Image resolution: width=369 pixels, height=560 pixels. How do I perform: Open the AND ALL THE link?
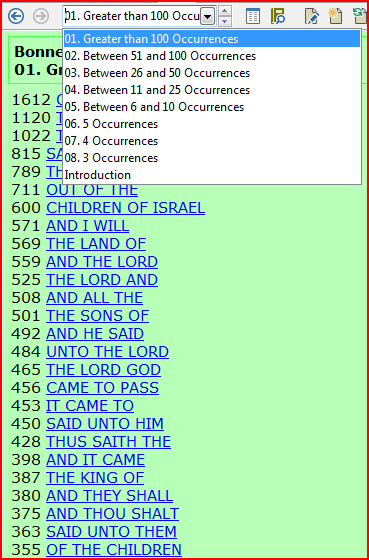[x=94, y=298]
